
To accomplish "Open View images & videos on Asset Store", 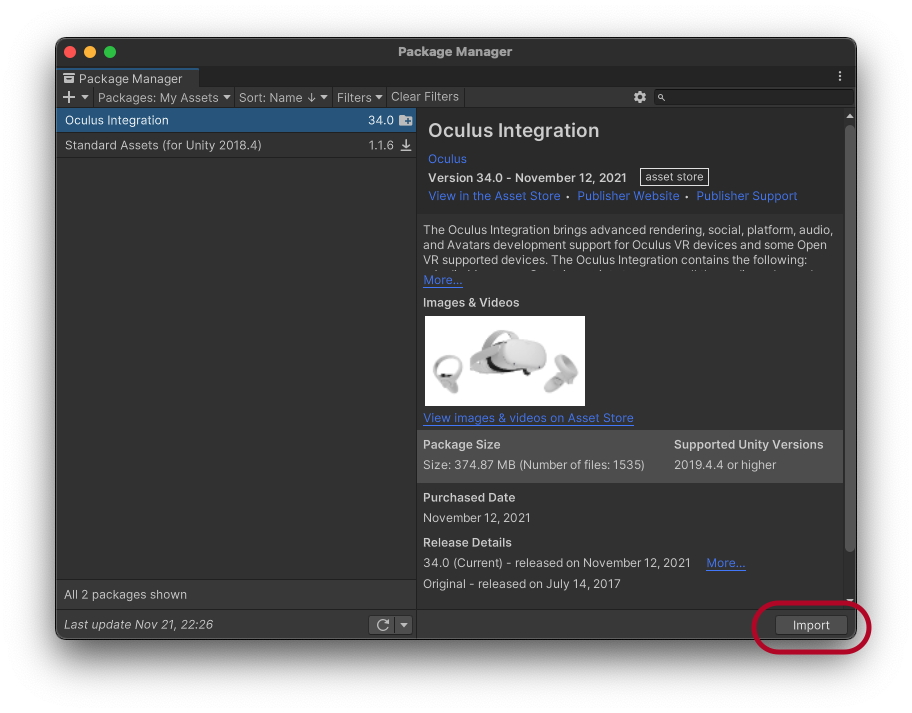I will [528, 418].
